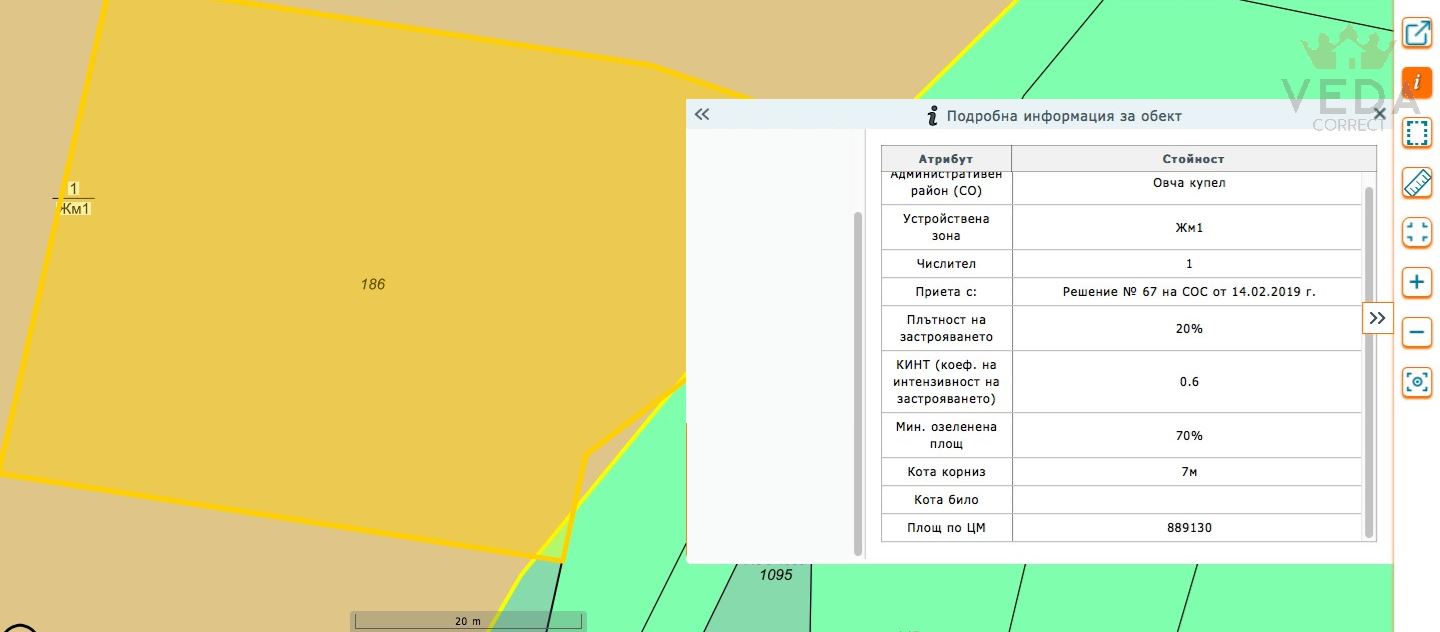Click the left pane scrollbar in info panel

click(858, 383)
